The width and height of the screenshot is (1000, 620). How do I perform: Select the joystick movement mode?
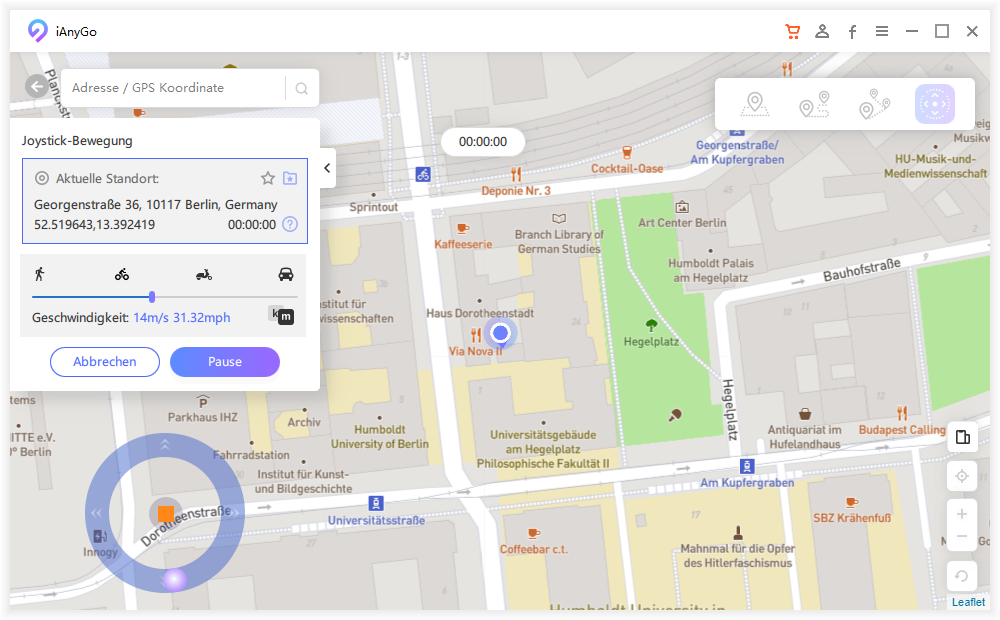934,104
